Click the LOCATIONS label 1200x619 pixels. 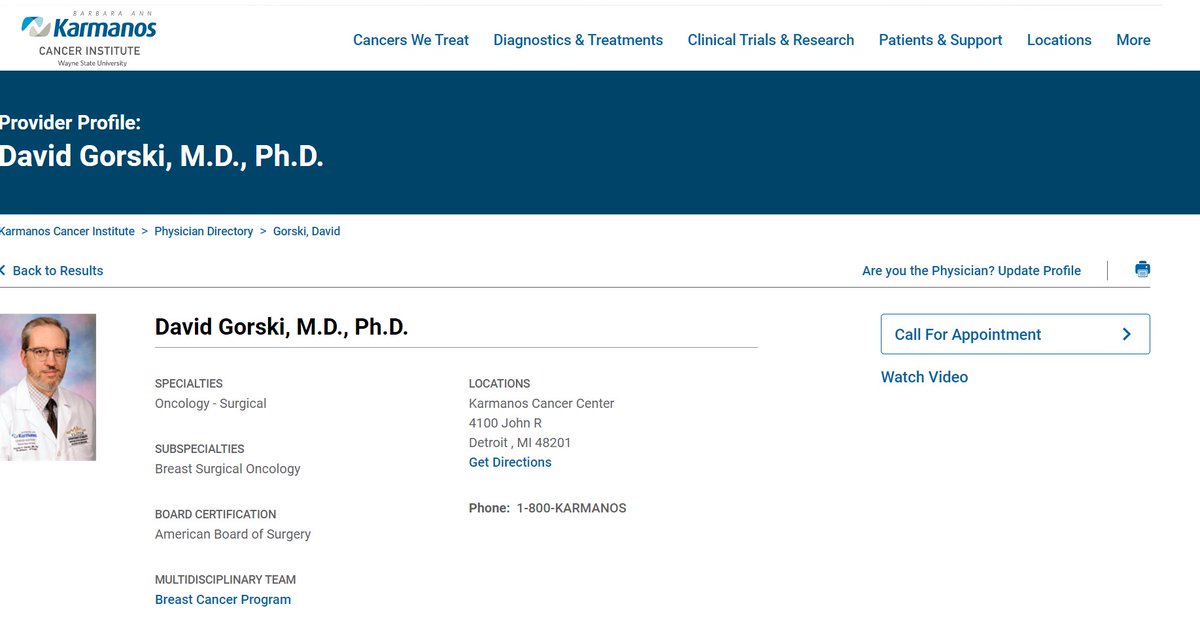click(x=500, y=383)
